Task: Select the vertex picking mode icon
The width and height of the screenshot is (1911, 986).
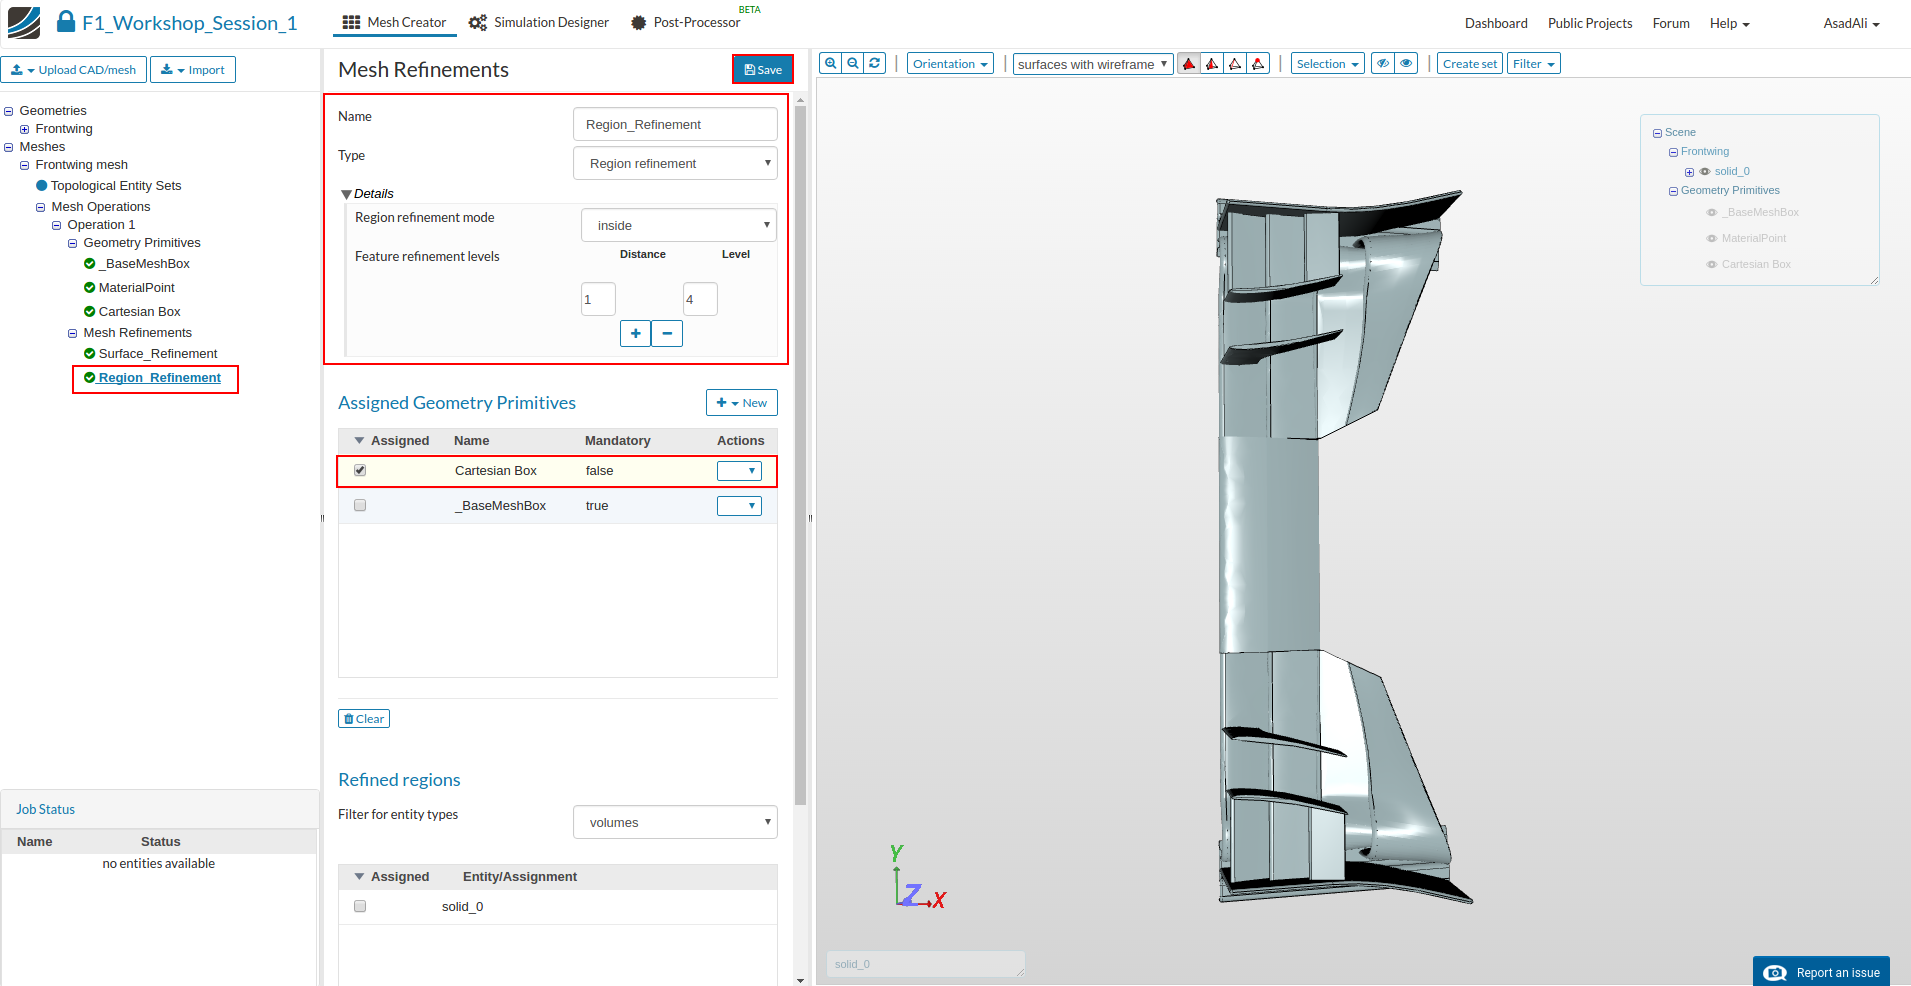Action: pyautogui.click(x=1259, y=64)
